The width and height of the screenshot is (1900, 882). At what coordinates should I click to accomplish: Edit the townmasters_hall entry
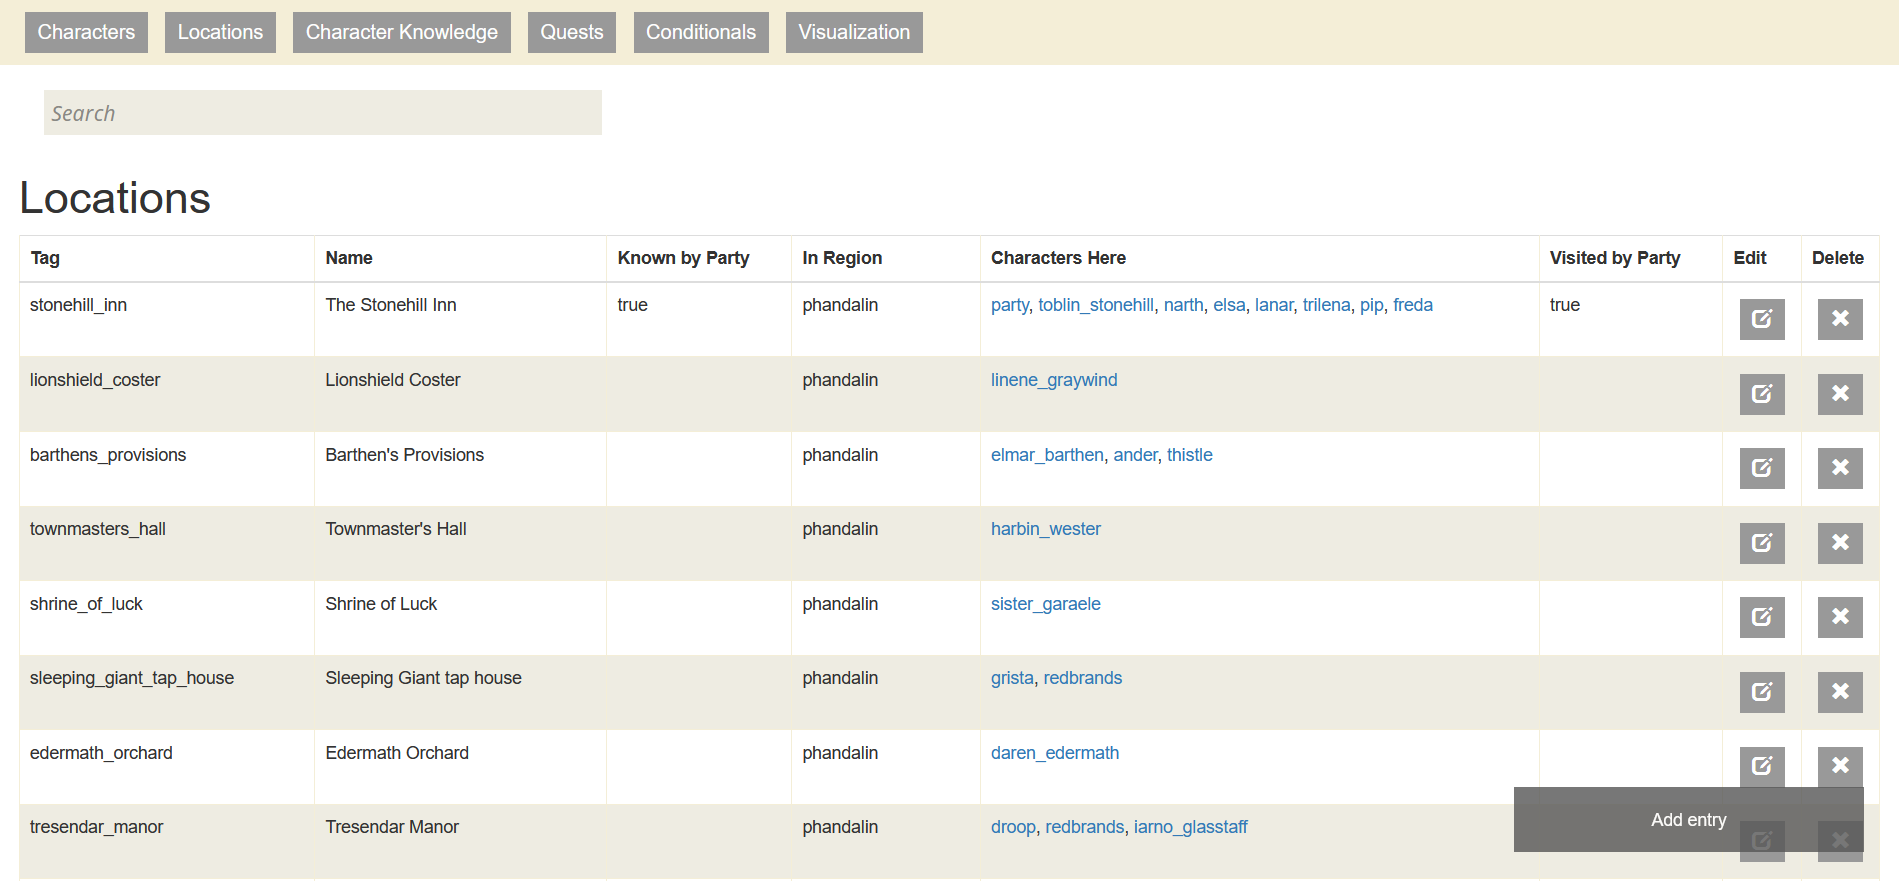tap(1762, 543)
